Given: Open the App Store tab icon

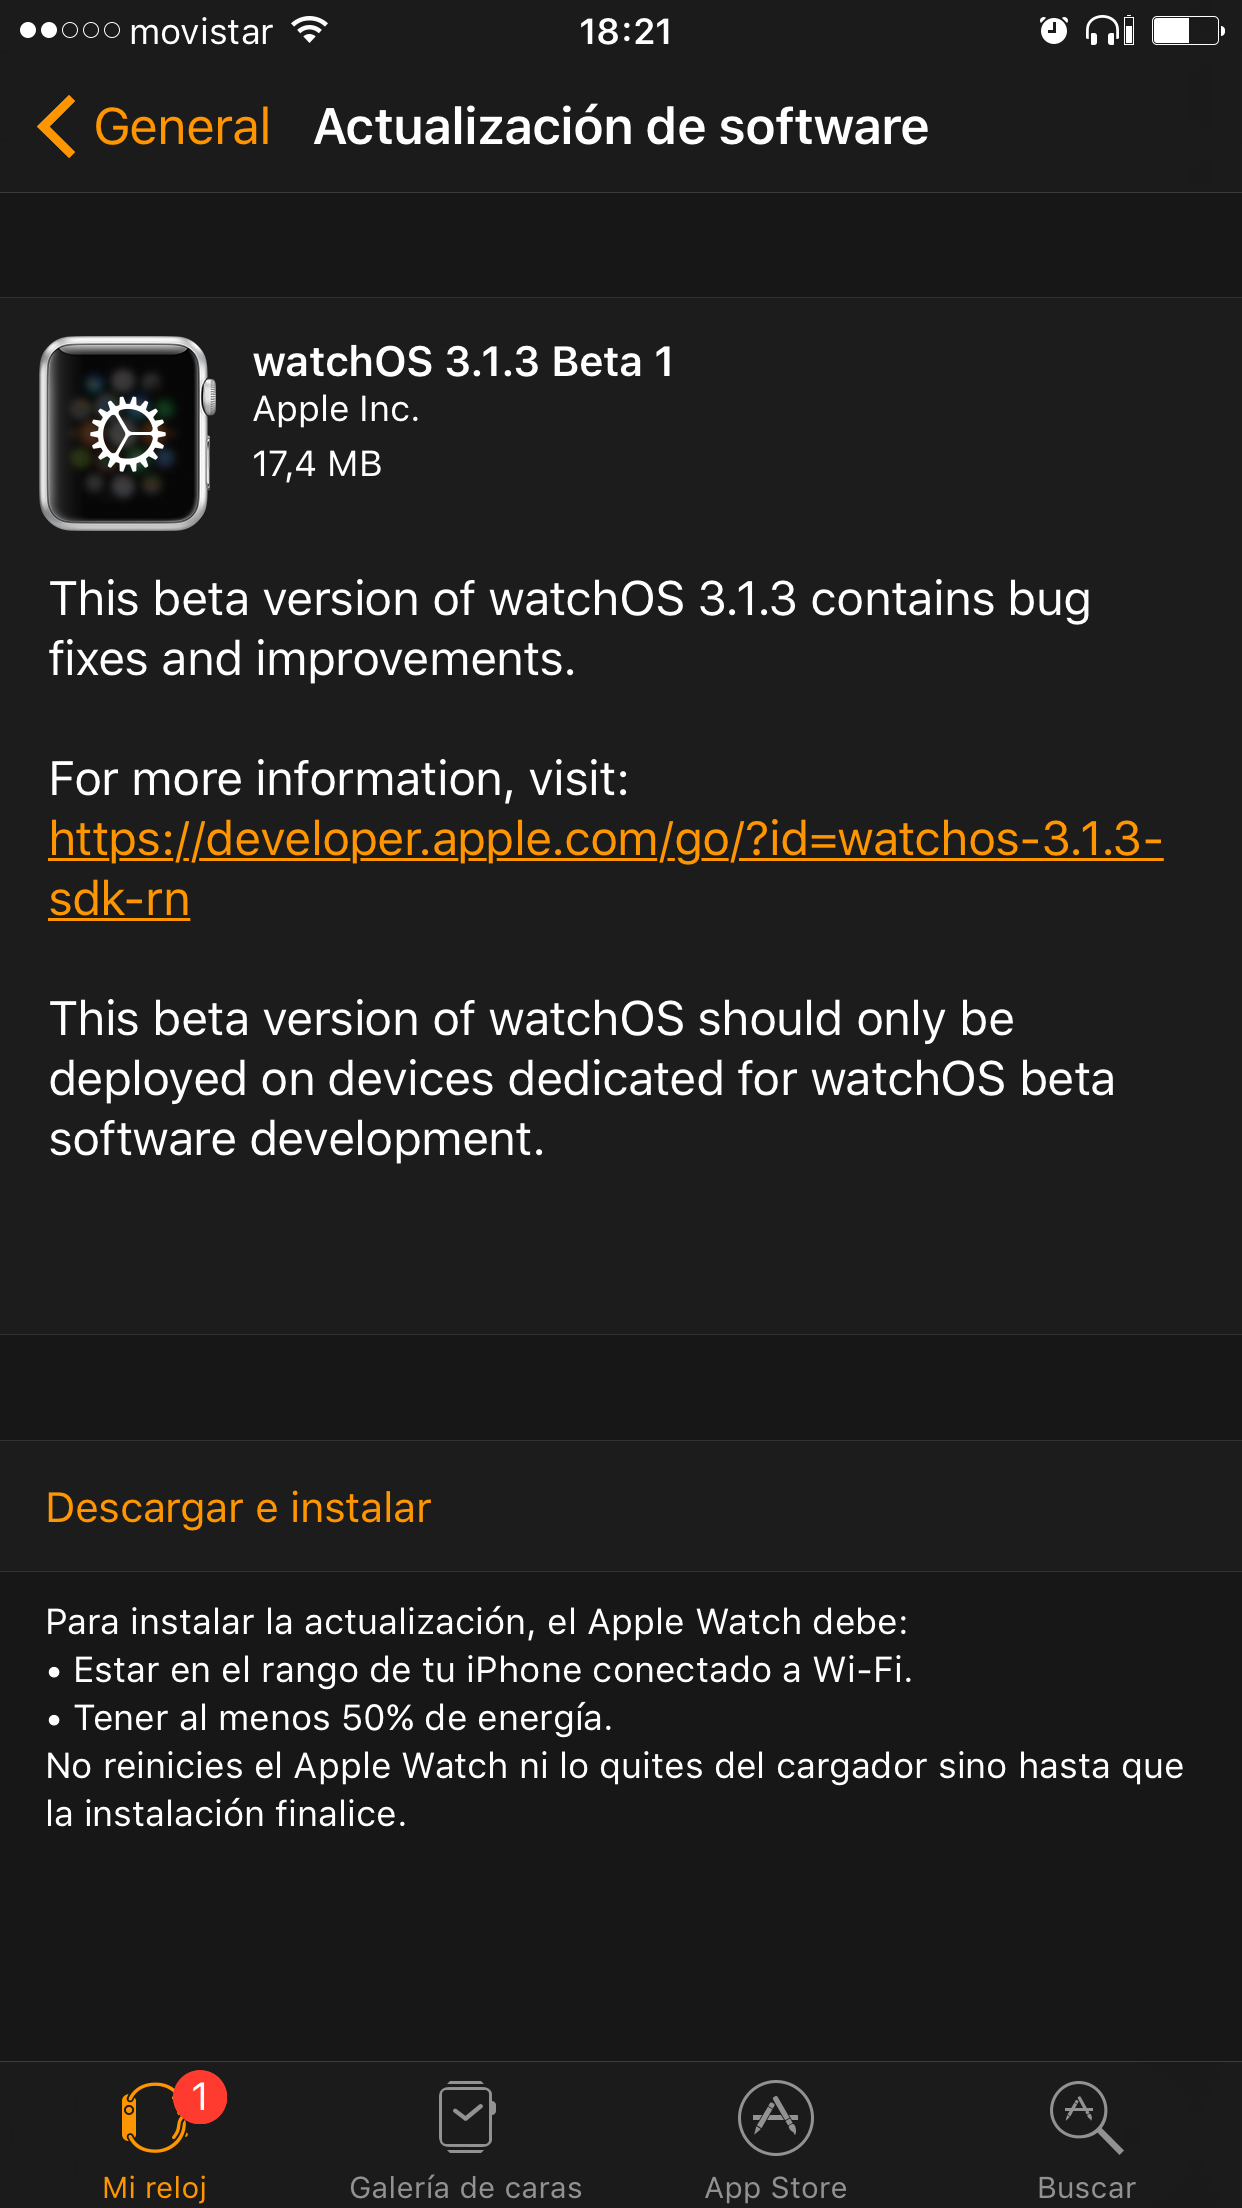Looking at the screenshot, I should 776,2118.
